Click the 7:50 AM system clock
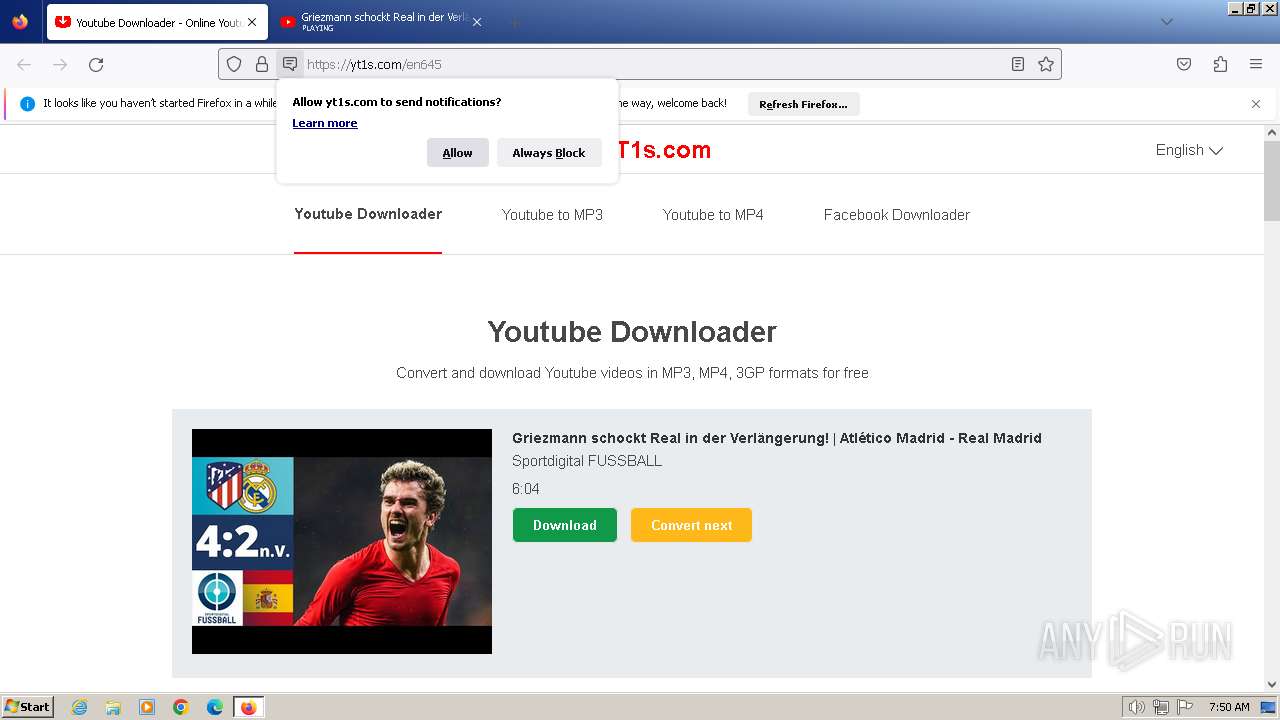1280x720 pixels. [x=1229, y=707]
